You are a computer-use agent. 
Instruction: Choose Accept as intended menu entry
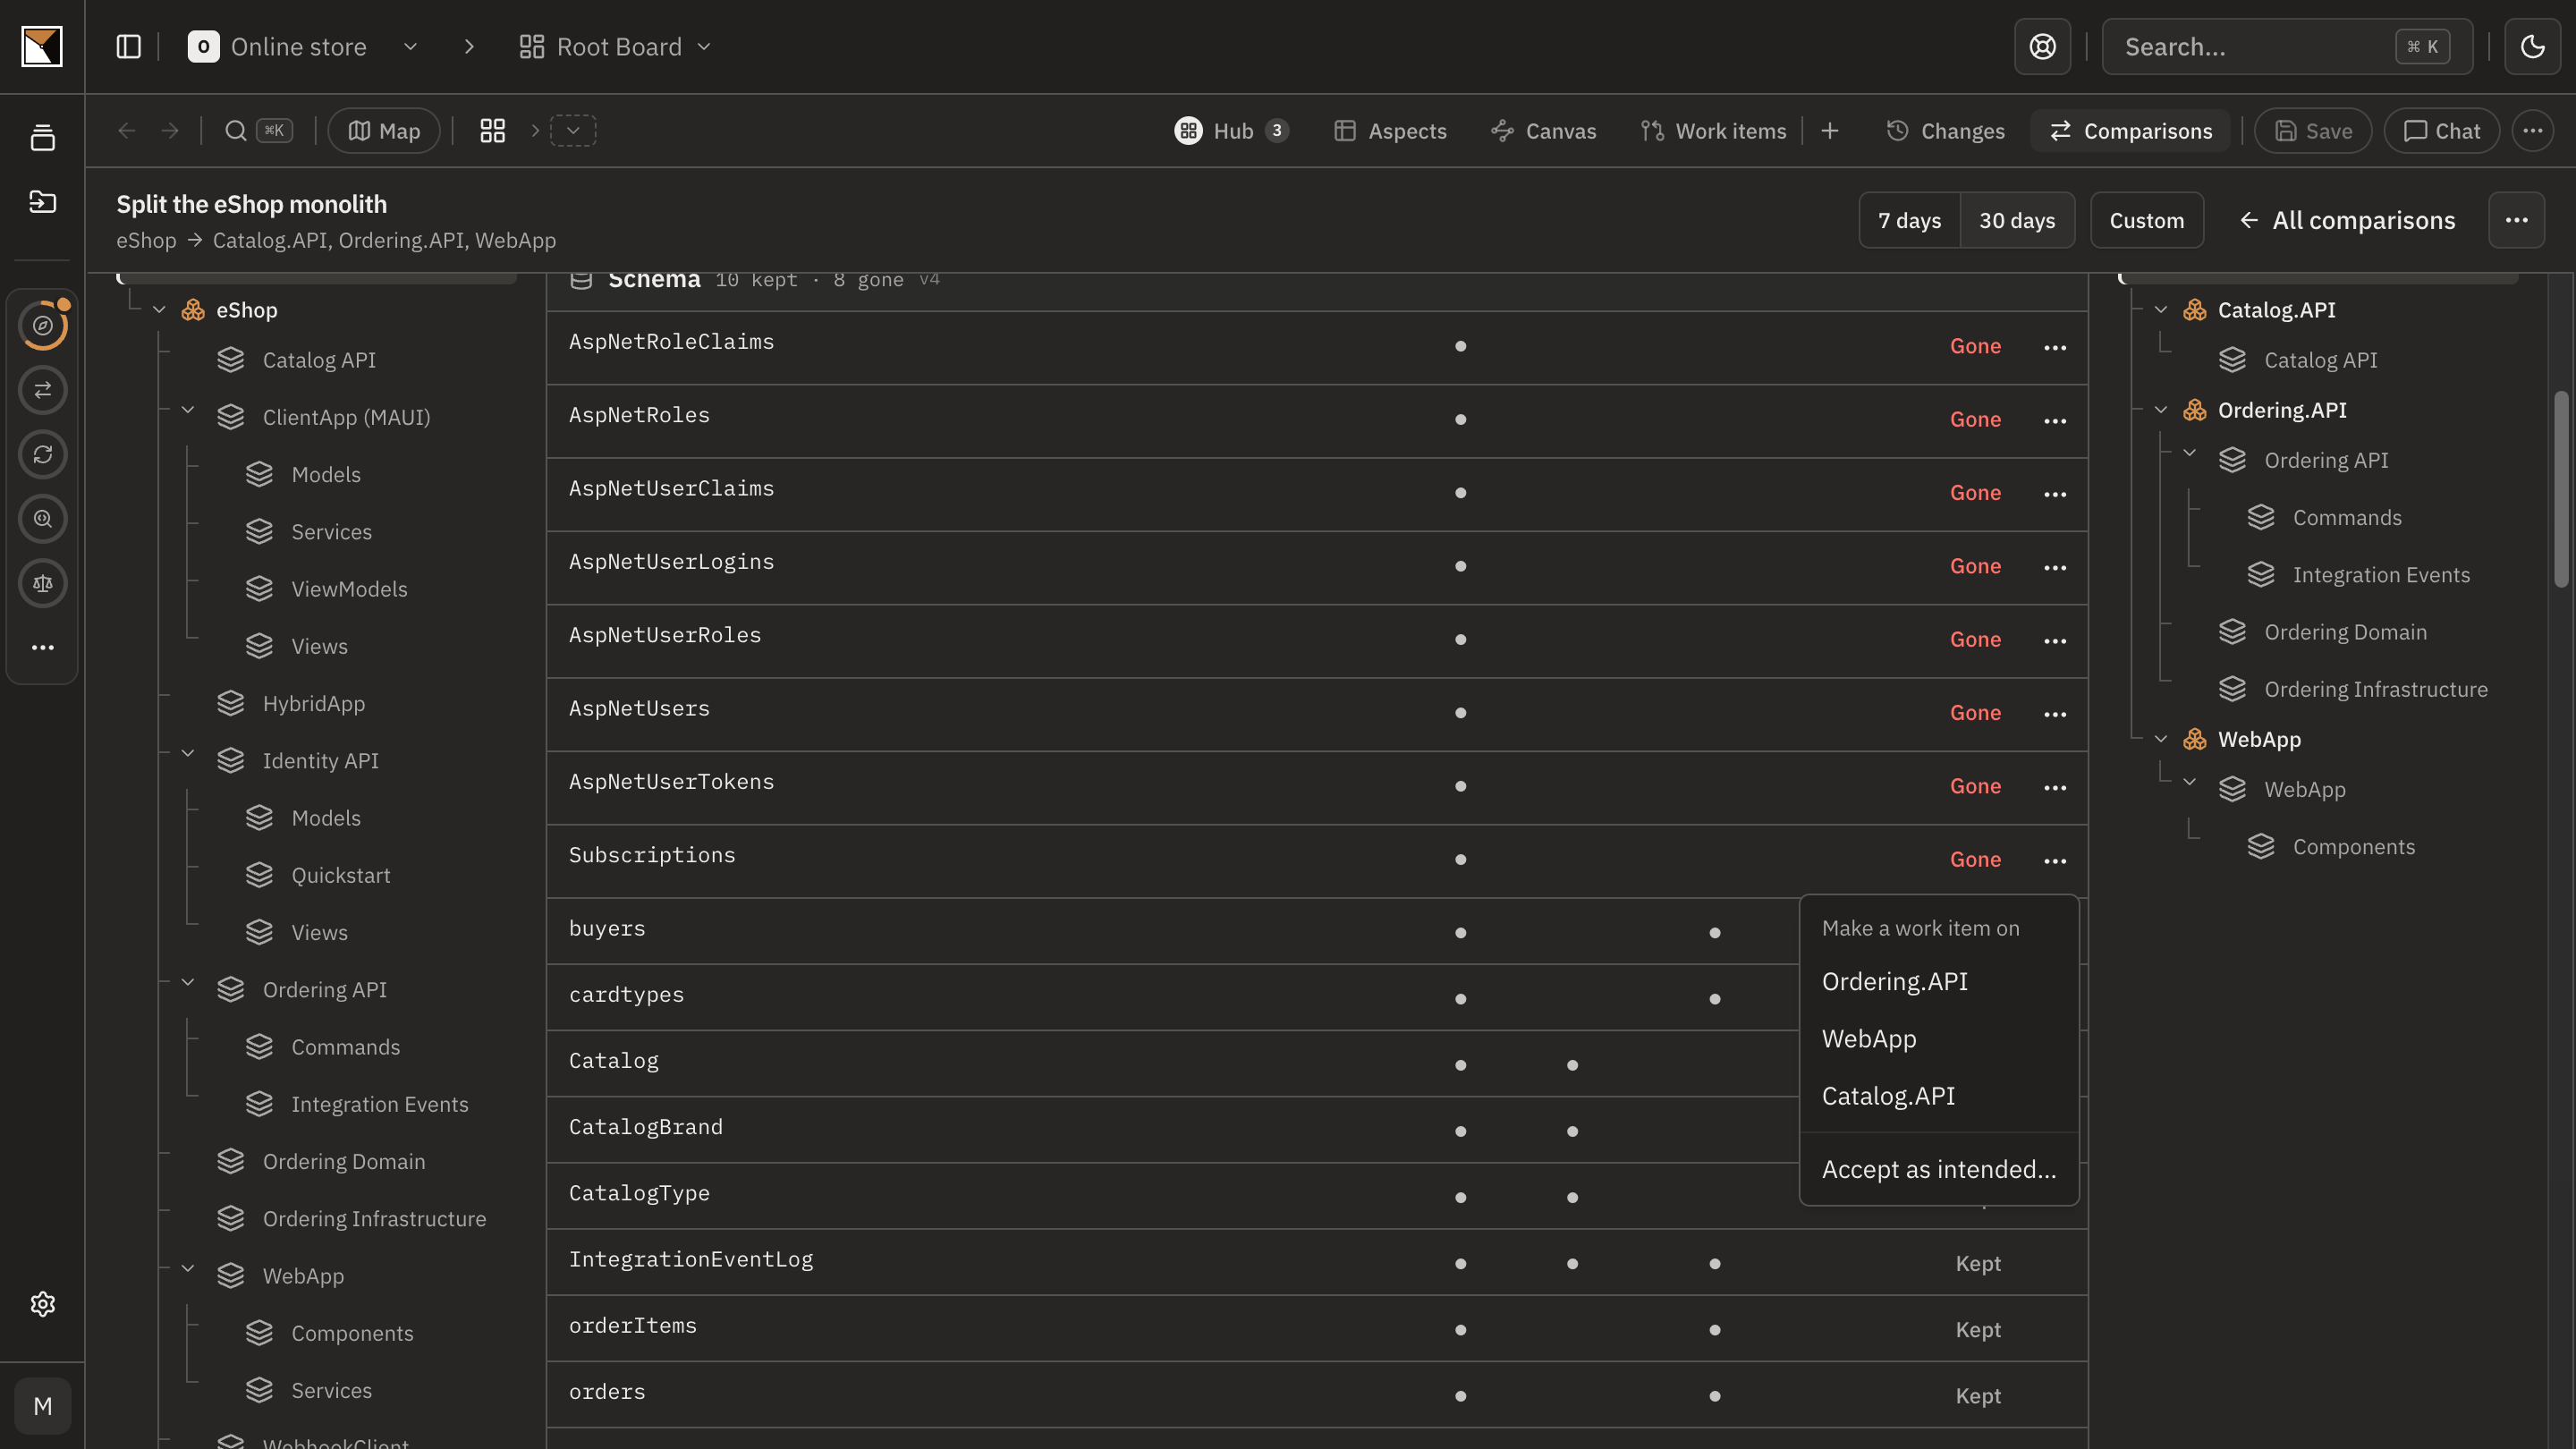click(x=1938, y=1169)
